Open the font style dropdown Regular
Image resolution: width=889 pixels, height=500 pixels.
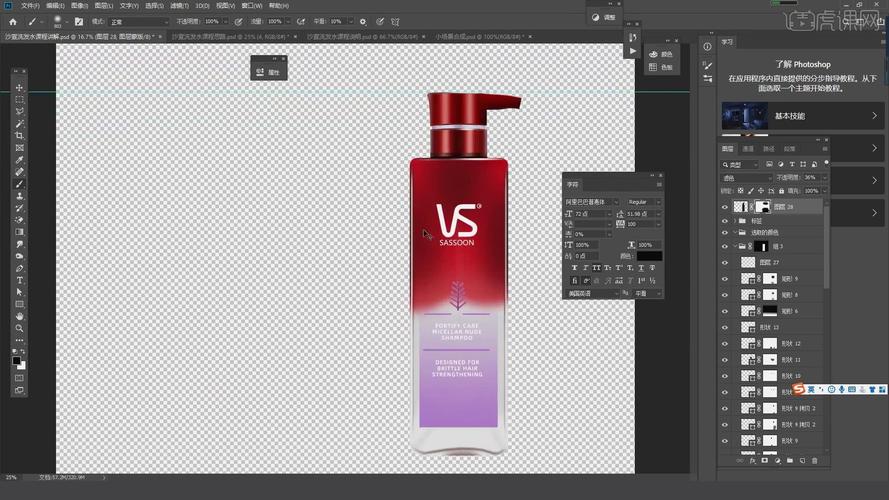pos(641,201)
